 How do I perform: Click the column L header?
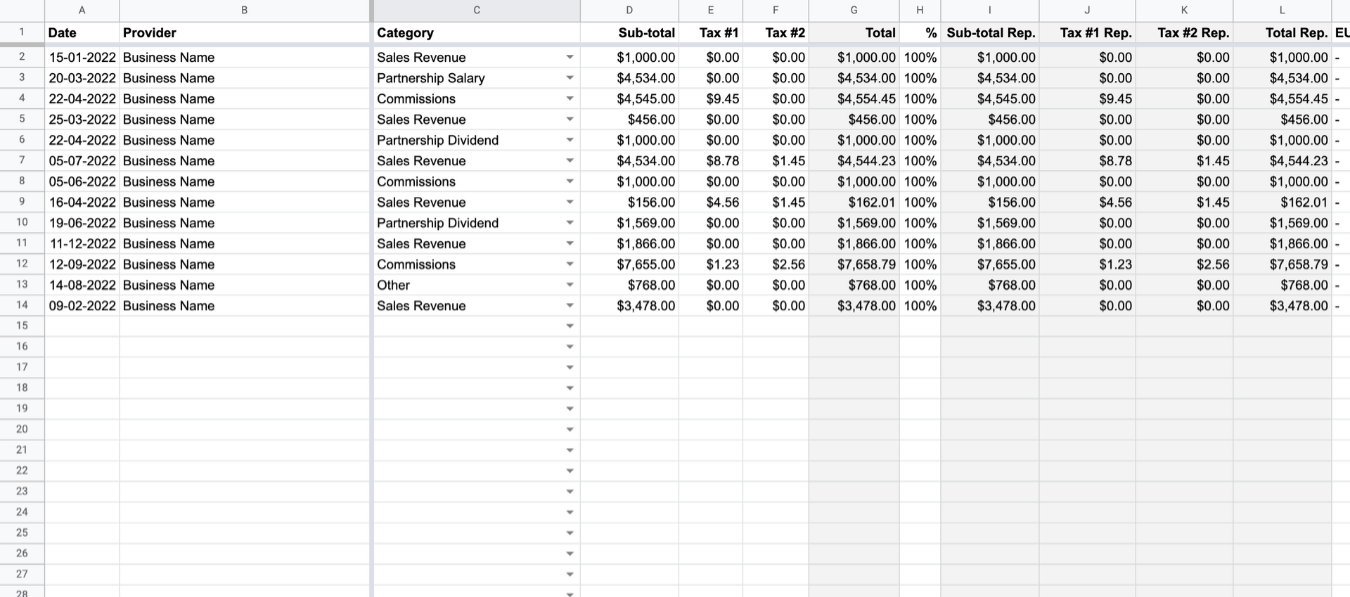(1282, 10)
